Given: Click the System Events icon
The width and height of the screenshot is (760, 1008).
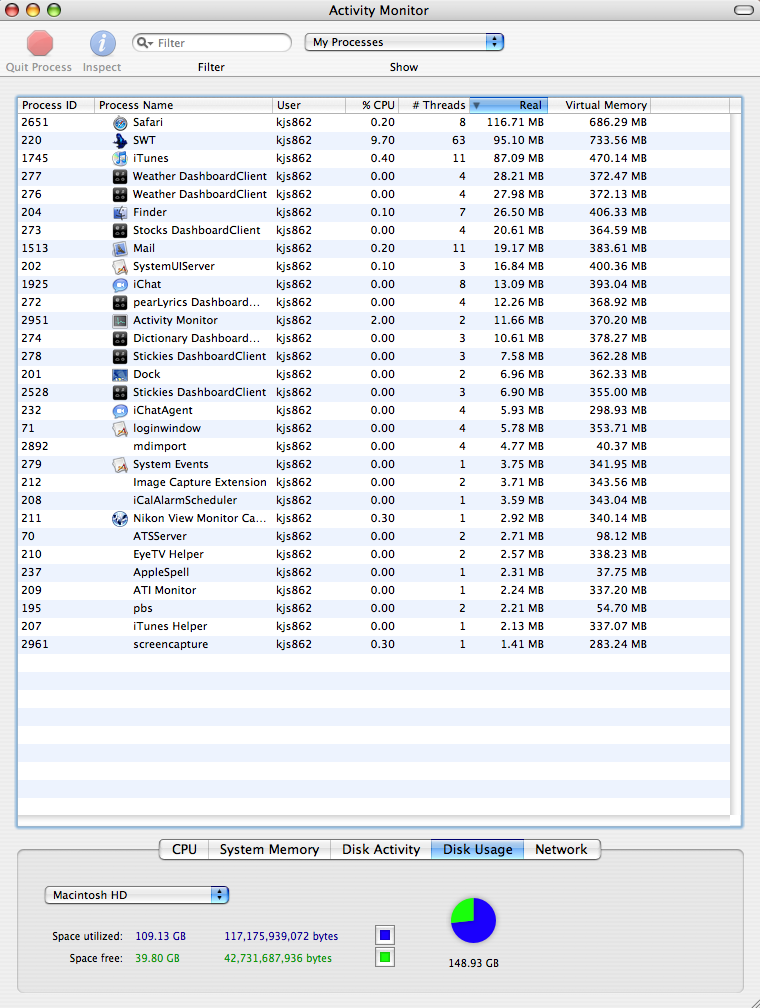Looking at the screenshot, I should click(x=120, y=465).
